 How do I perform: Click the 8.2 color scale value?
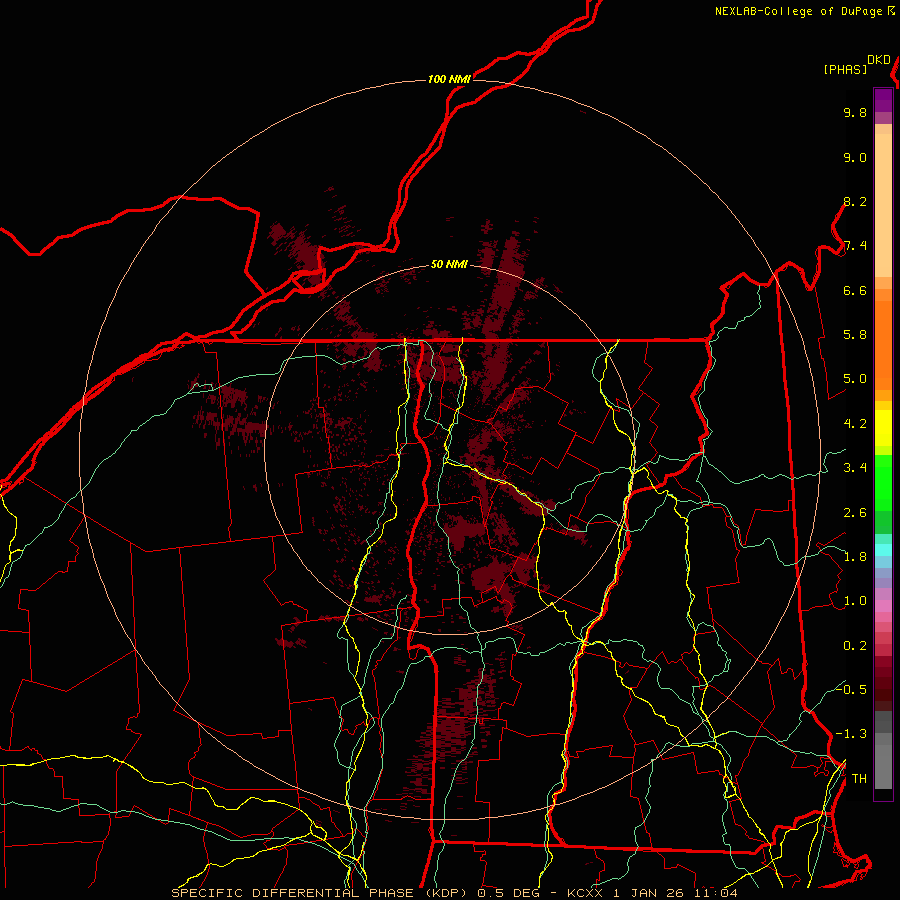click(855, 202)
